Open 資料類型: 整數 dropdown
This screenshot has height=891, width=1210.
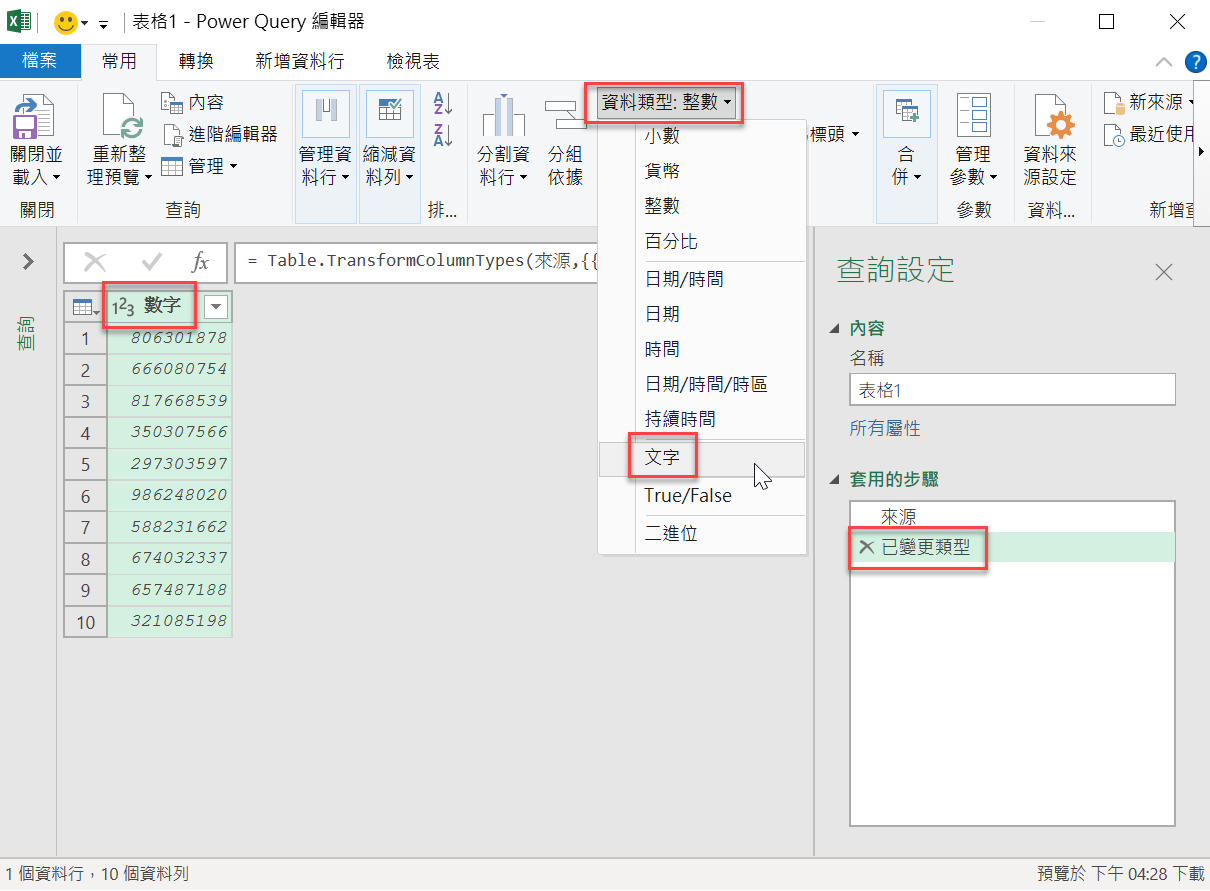[667, 102]
